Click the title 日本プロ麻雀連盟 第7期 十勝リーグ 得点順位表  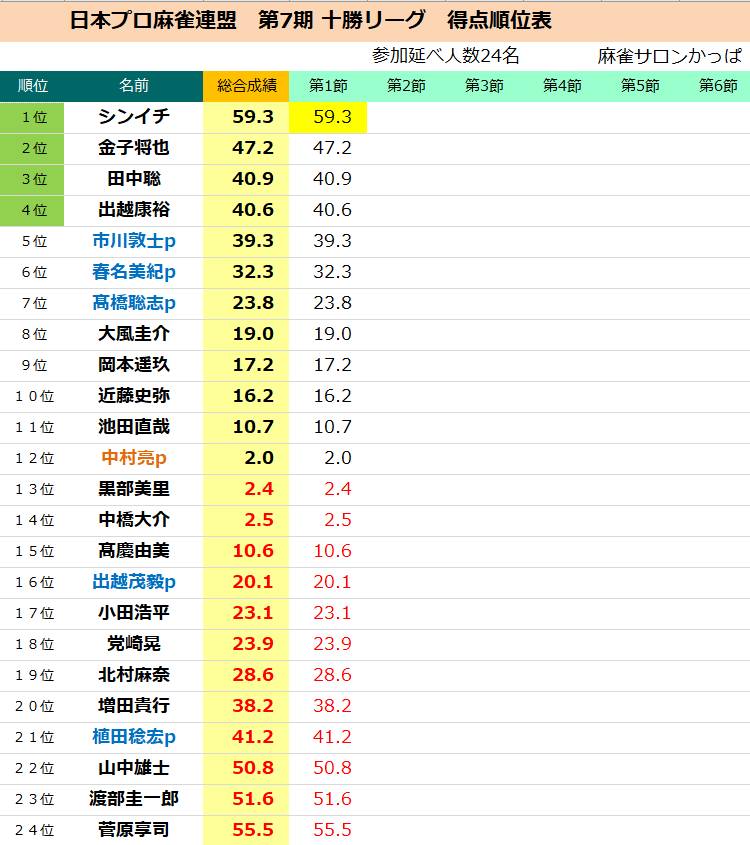[311, 20]
